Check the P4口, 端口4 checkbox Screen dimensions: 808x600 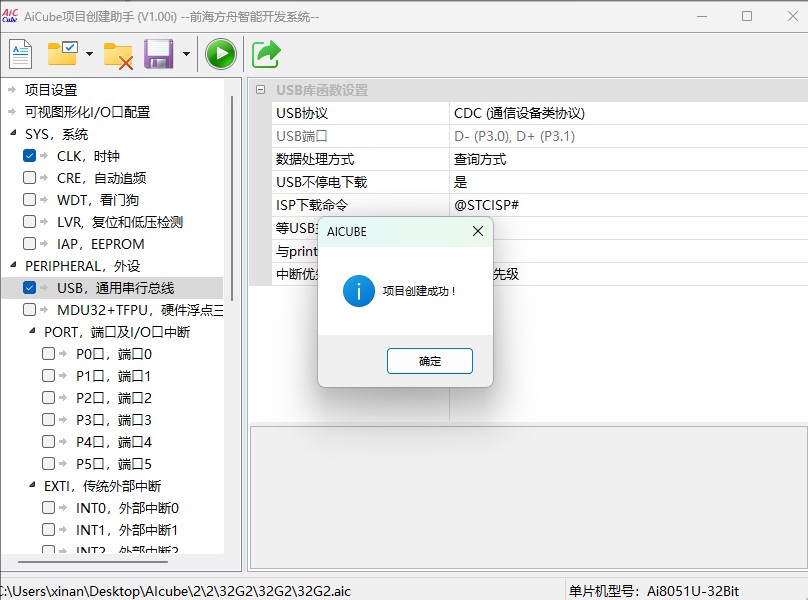click(48, 441)
